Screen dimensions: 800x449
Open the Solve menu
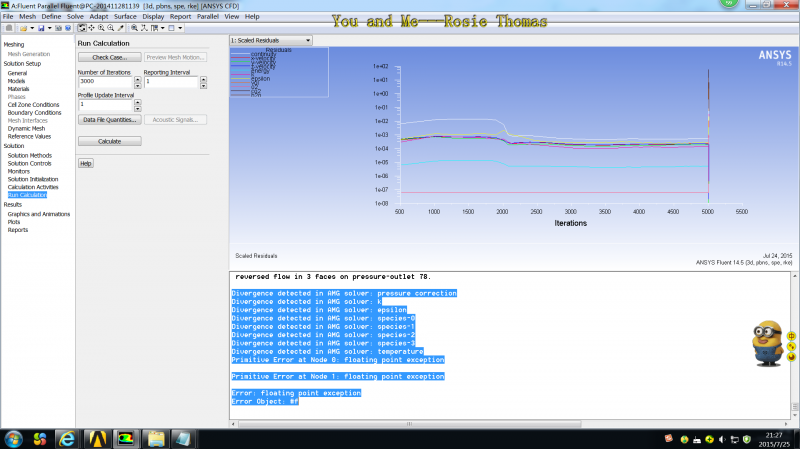76,17
